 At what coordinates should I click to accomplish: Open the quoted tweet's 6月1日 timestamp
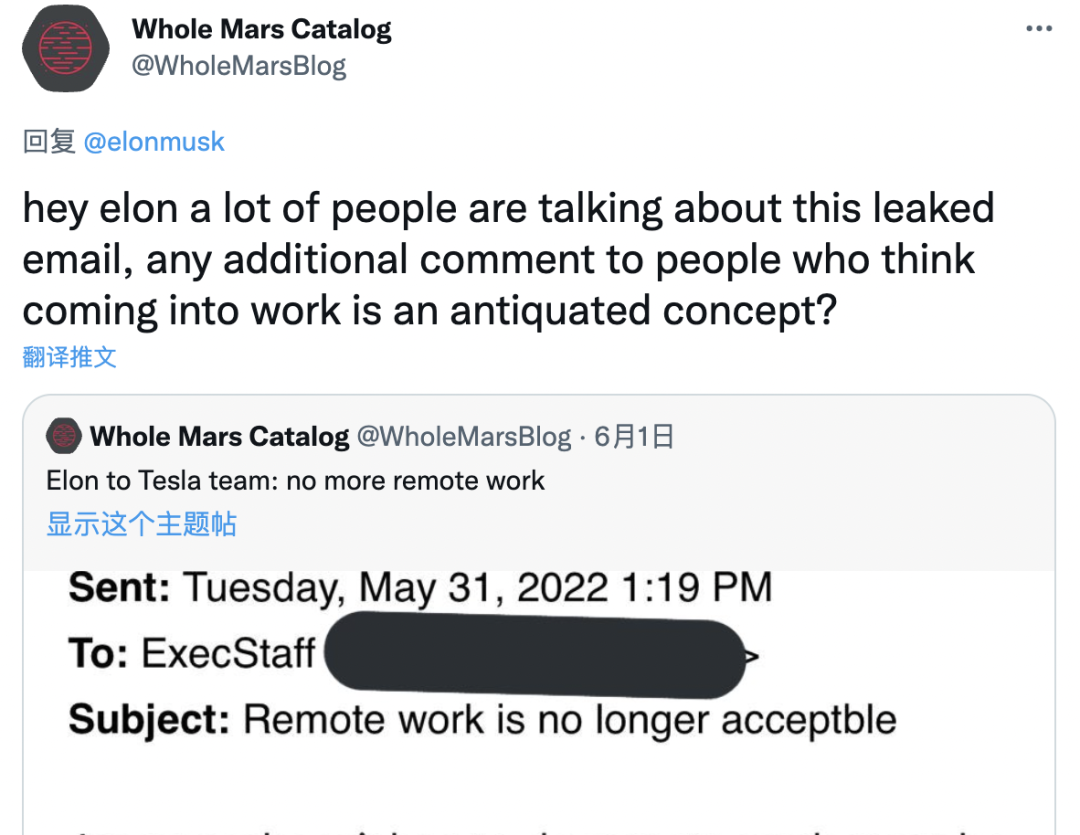pyautogui.click(x=634, y=436)
